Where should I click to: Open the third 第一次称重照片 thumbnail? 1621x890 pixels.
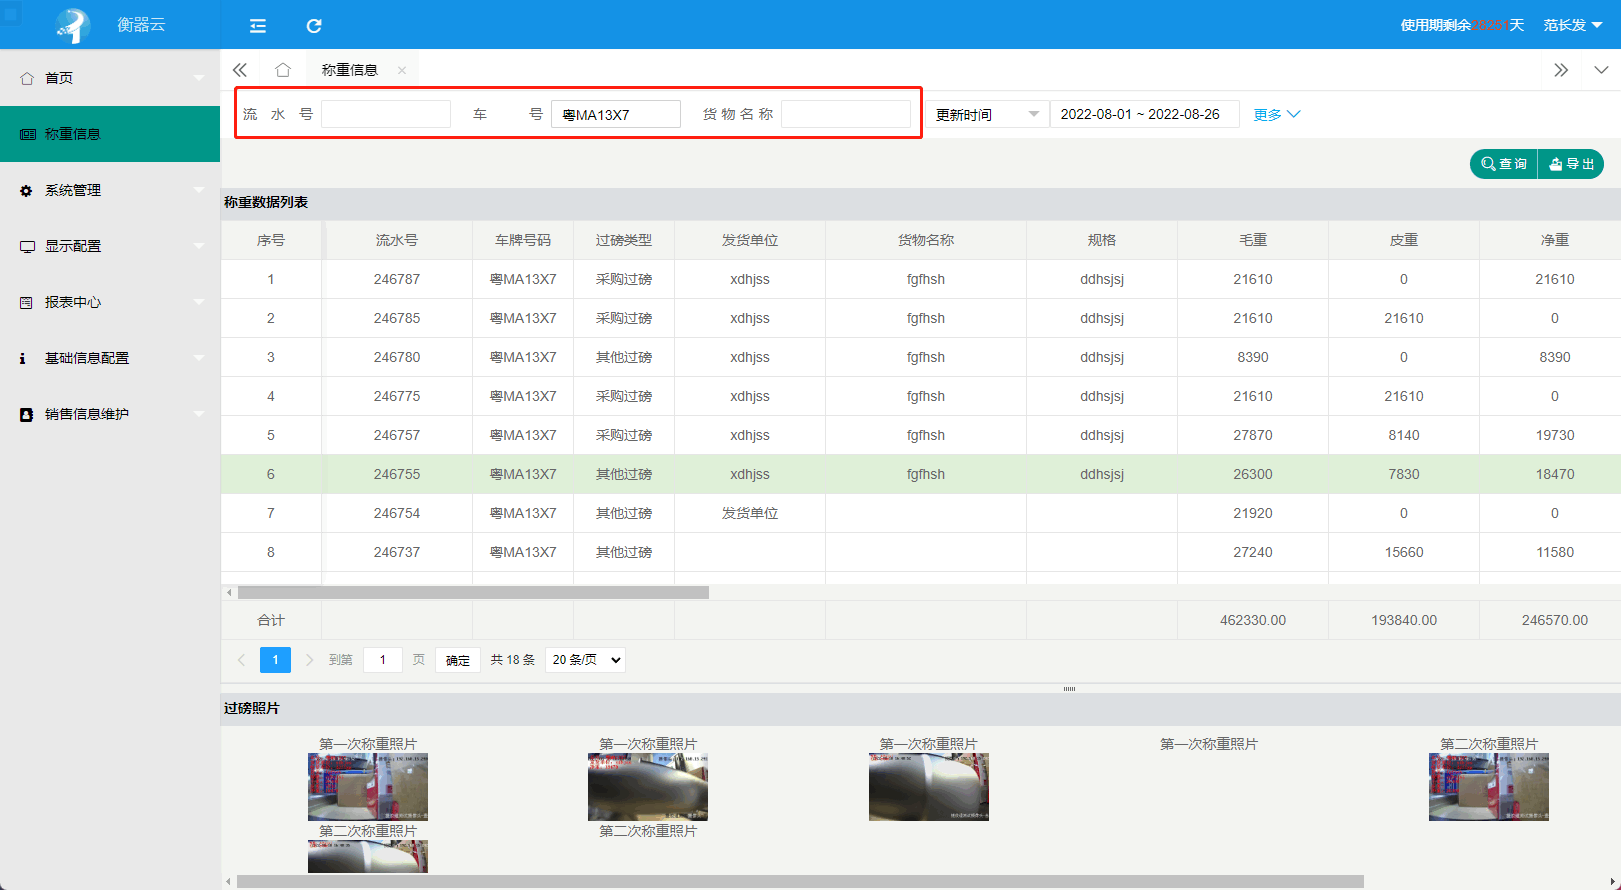[929, 787]
